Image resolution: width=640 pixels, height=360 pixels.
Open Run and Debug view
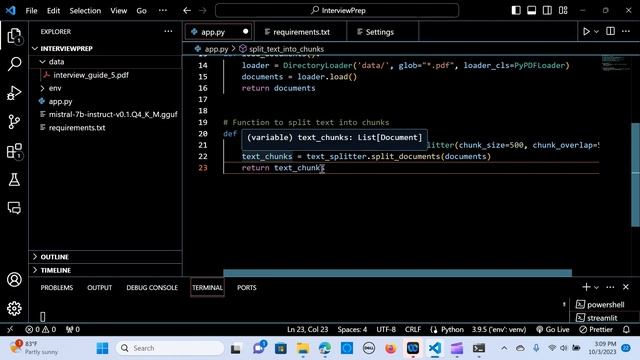pos(14,93)
